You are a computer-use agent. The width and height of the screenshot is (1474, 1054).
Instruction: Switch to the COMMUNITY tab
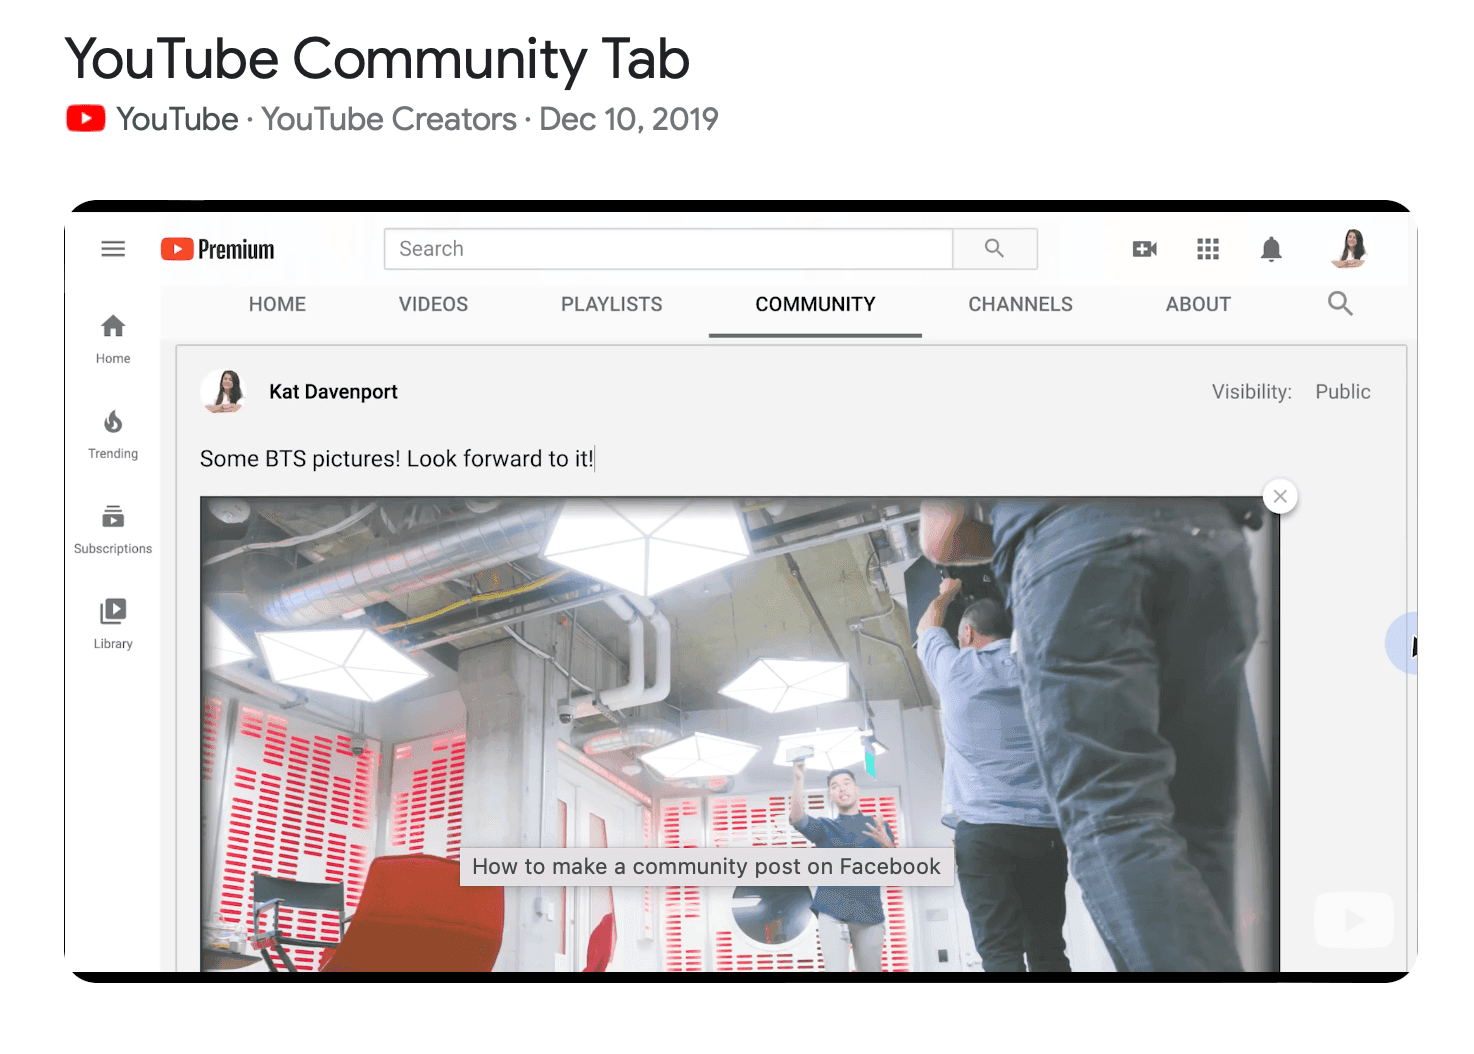click(815, 304)
